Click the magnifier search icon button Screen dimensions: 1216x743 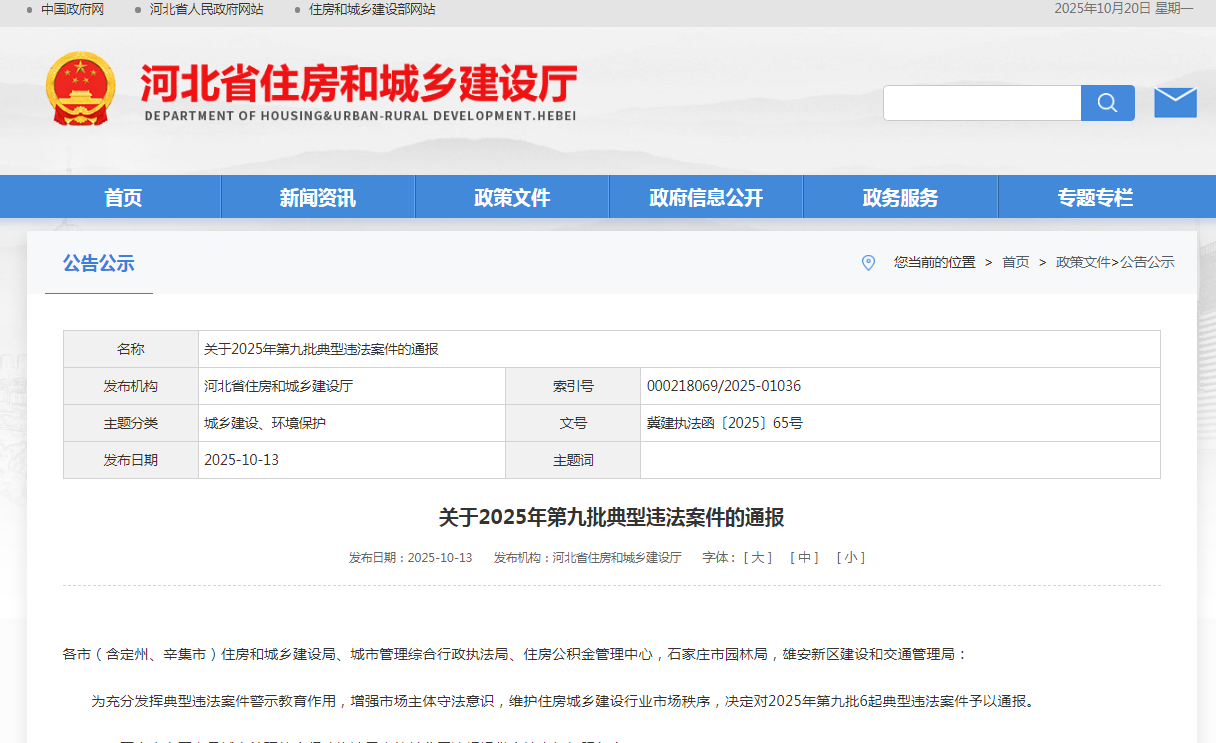pos(1107,103)
